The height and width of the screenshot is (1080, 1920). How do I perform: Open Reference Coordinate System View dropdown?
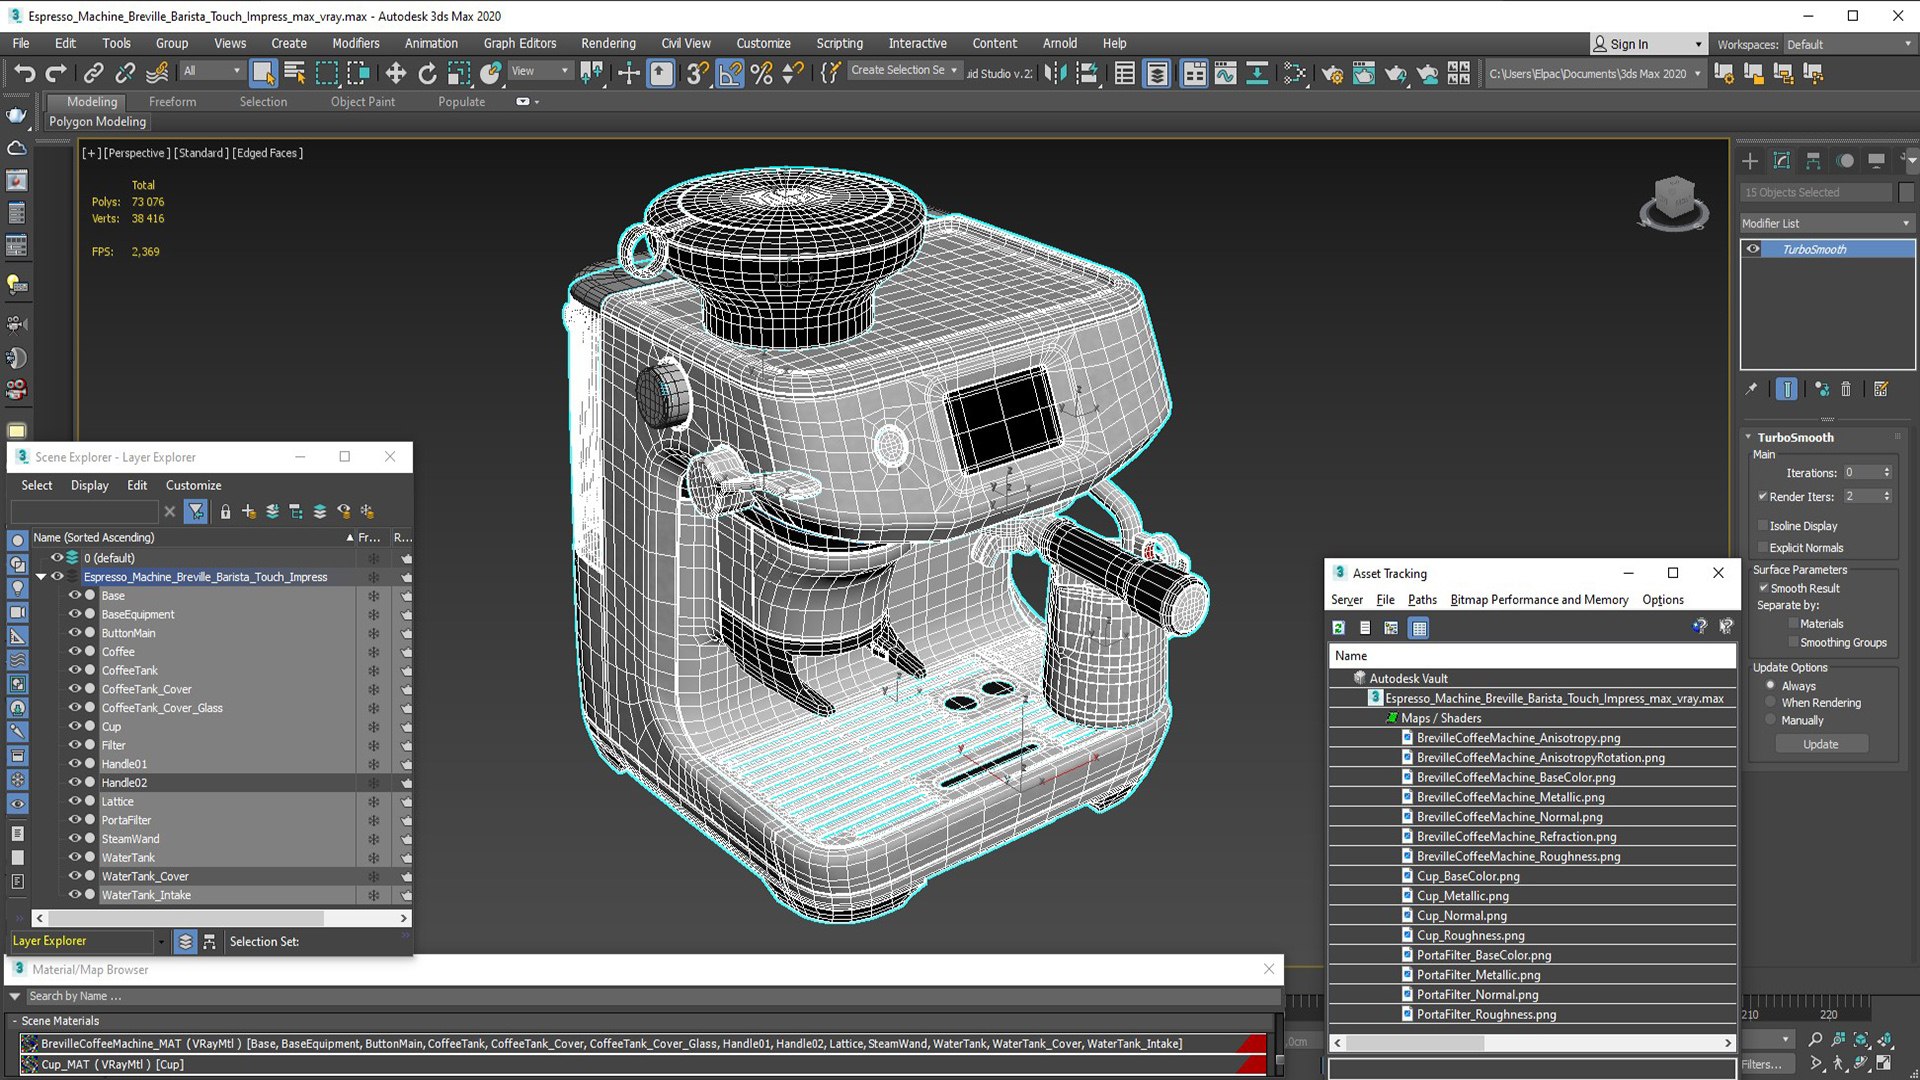pos(540,71)
